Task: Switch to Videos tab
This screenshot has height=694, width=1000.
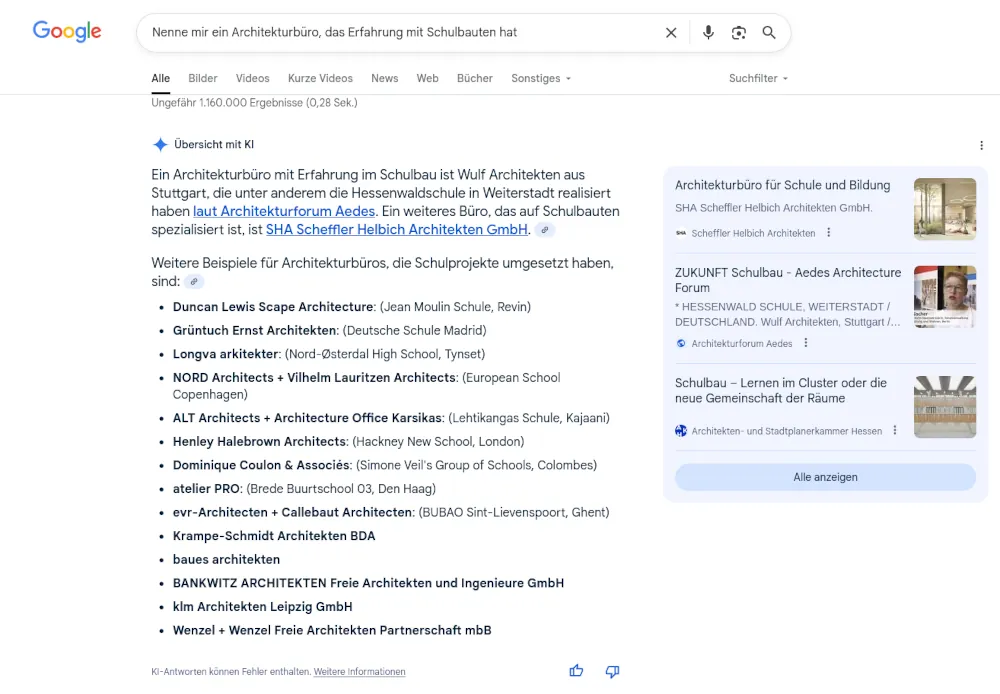Action: click(x=253, y=78)
